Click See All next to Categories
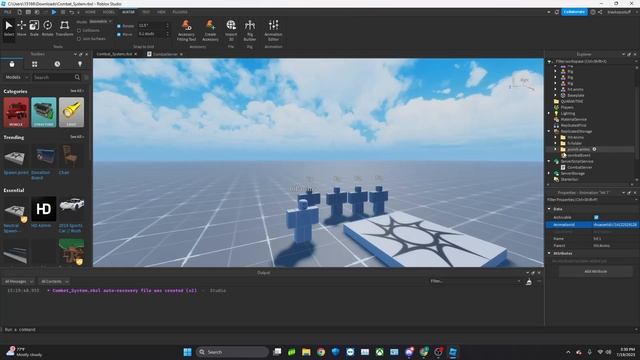The width and height of the screenshot is (640, 360). [x=76, y=91]
